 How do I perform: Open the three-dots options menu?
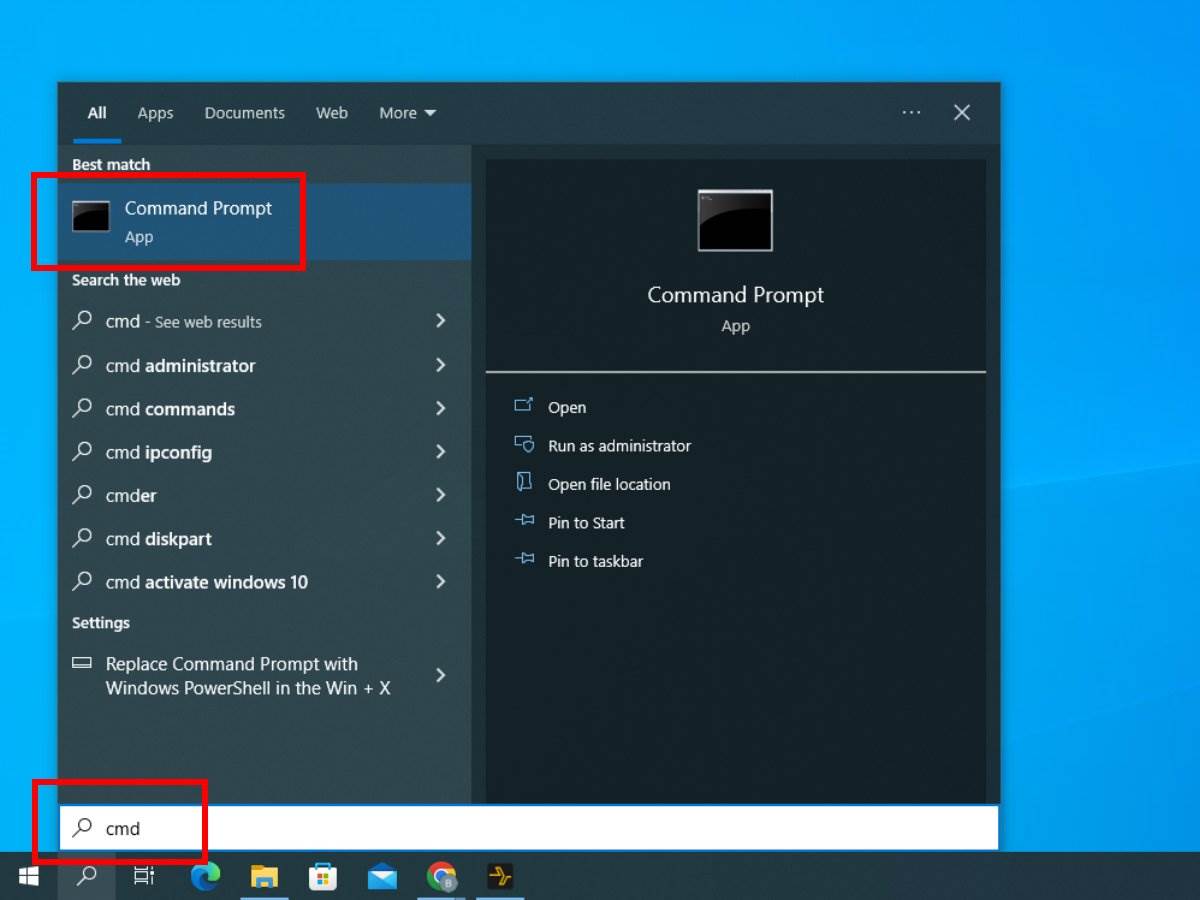911,113
